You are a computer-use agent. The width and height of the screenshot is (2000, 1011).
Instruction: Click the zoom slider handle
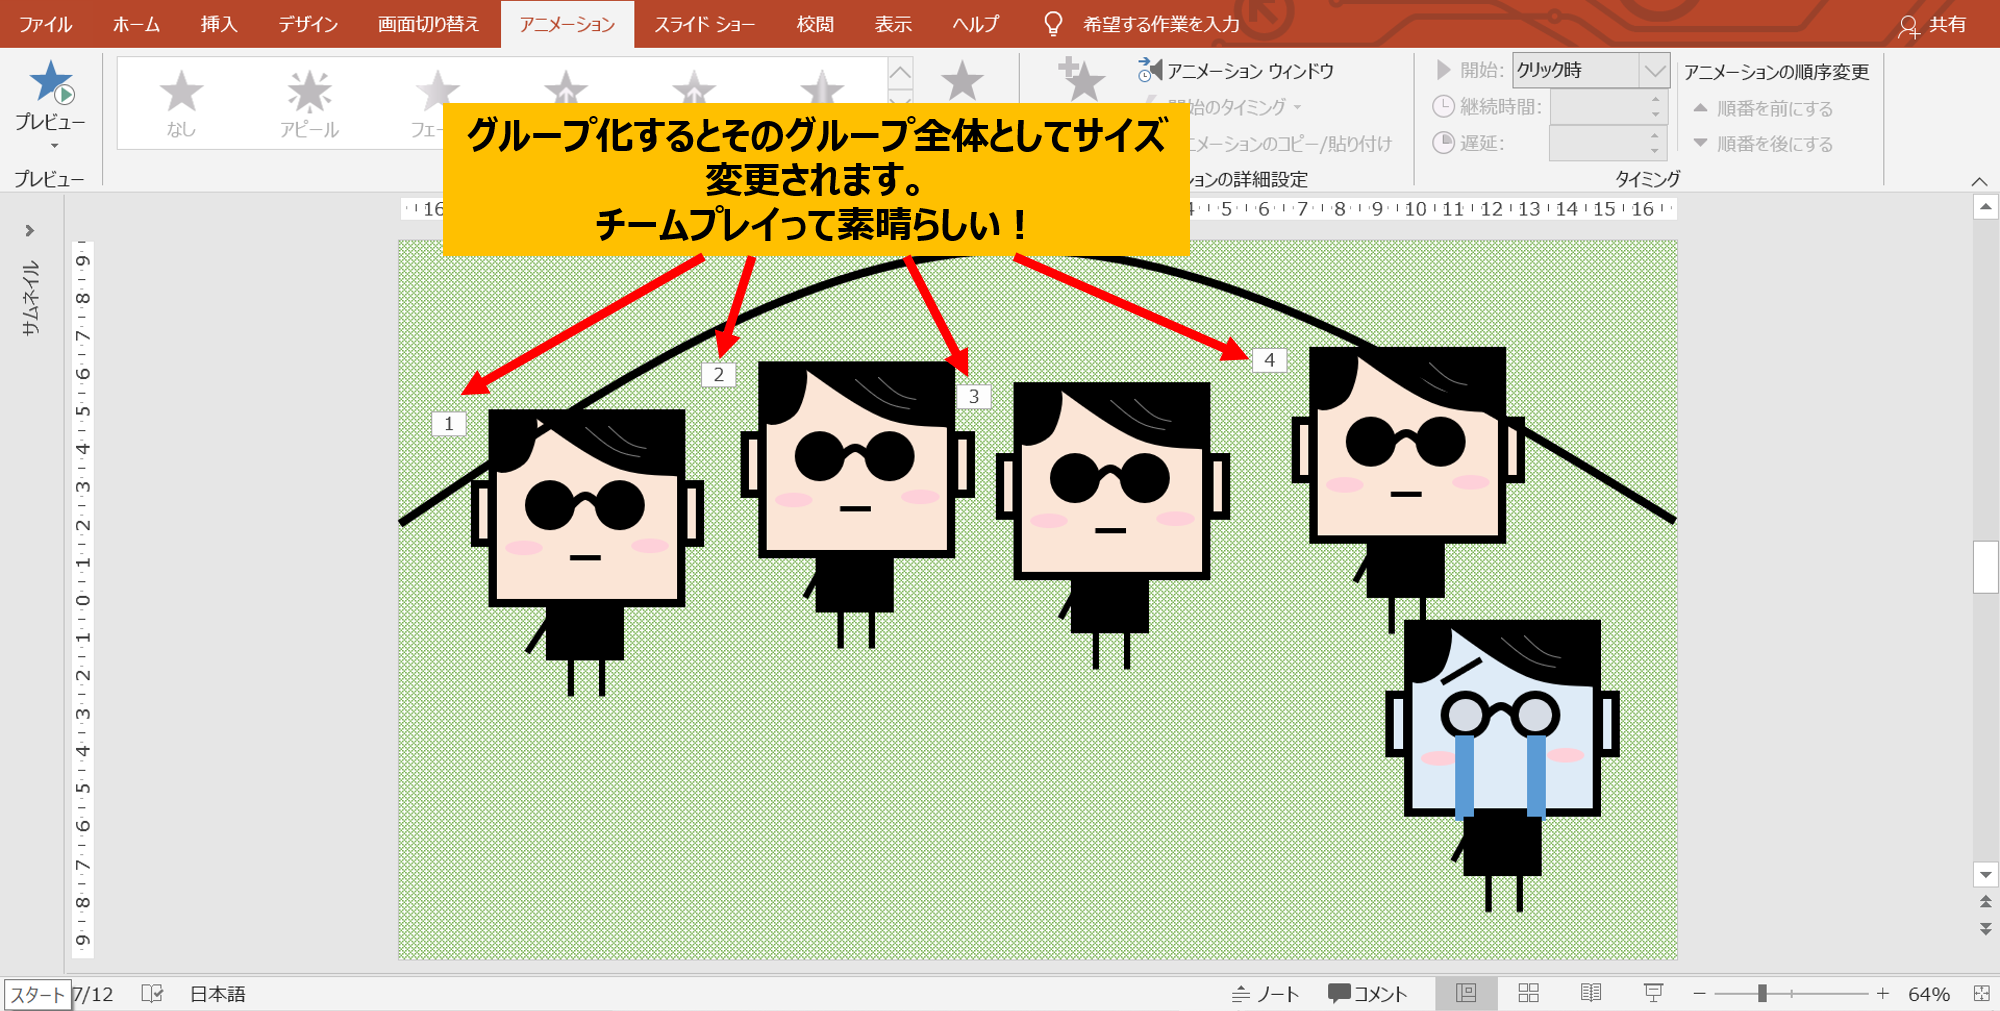tap(1762, 993)
